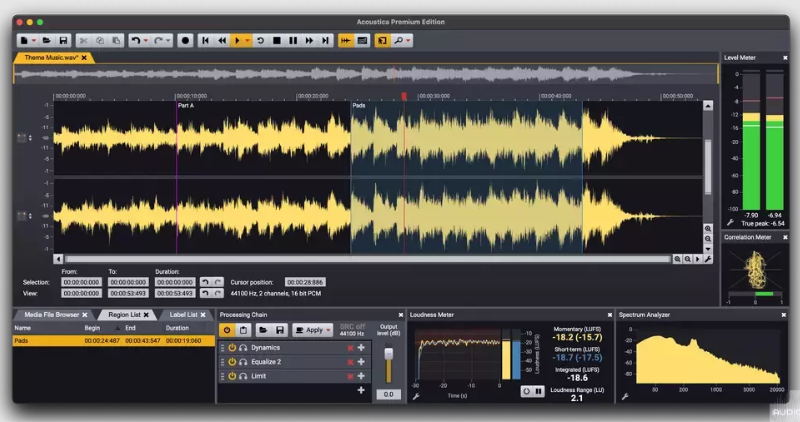Cut the selection with the scissors icon
The image size is (800, 422).
83,40
